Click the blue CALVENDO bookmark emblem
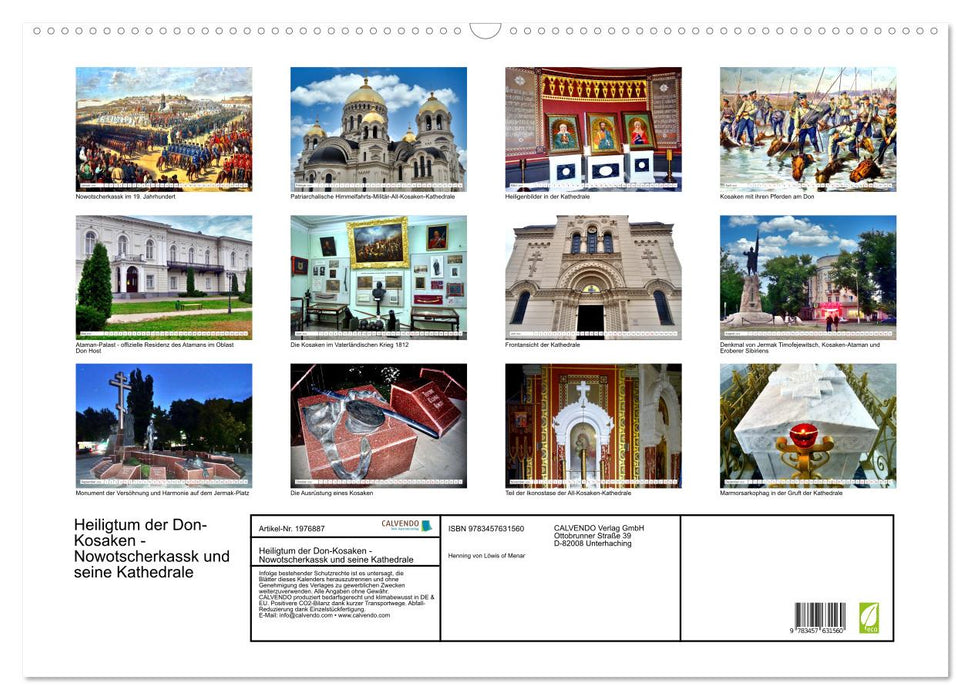 click(x=424, y=526)
